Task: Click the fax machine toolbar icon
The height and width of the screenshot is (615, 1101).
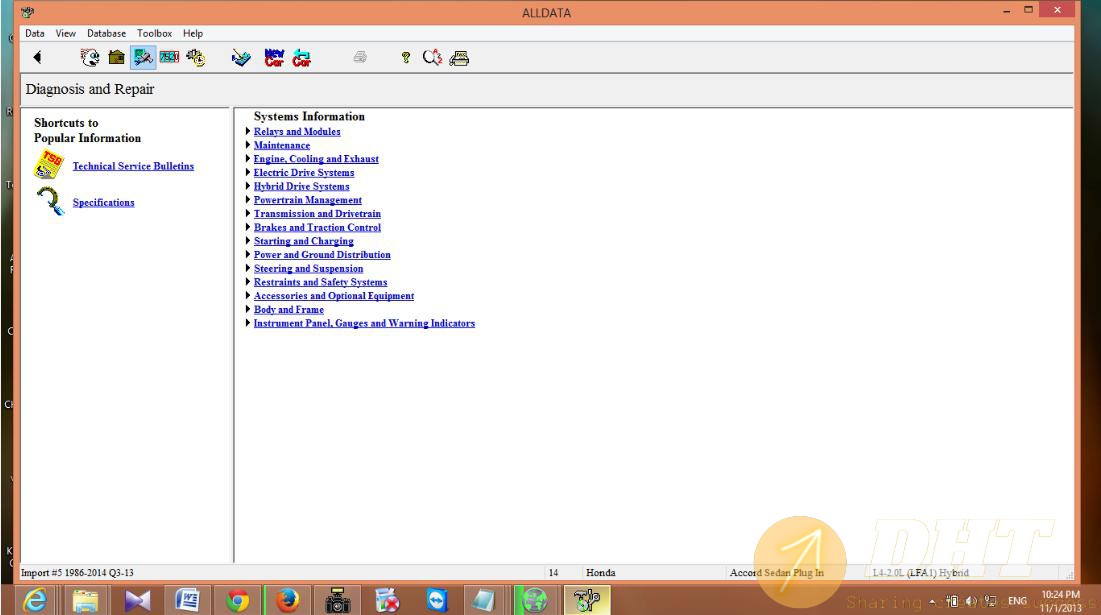Action: 459,58
